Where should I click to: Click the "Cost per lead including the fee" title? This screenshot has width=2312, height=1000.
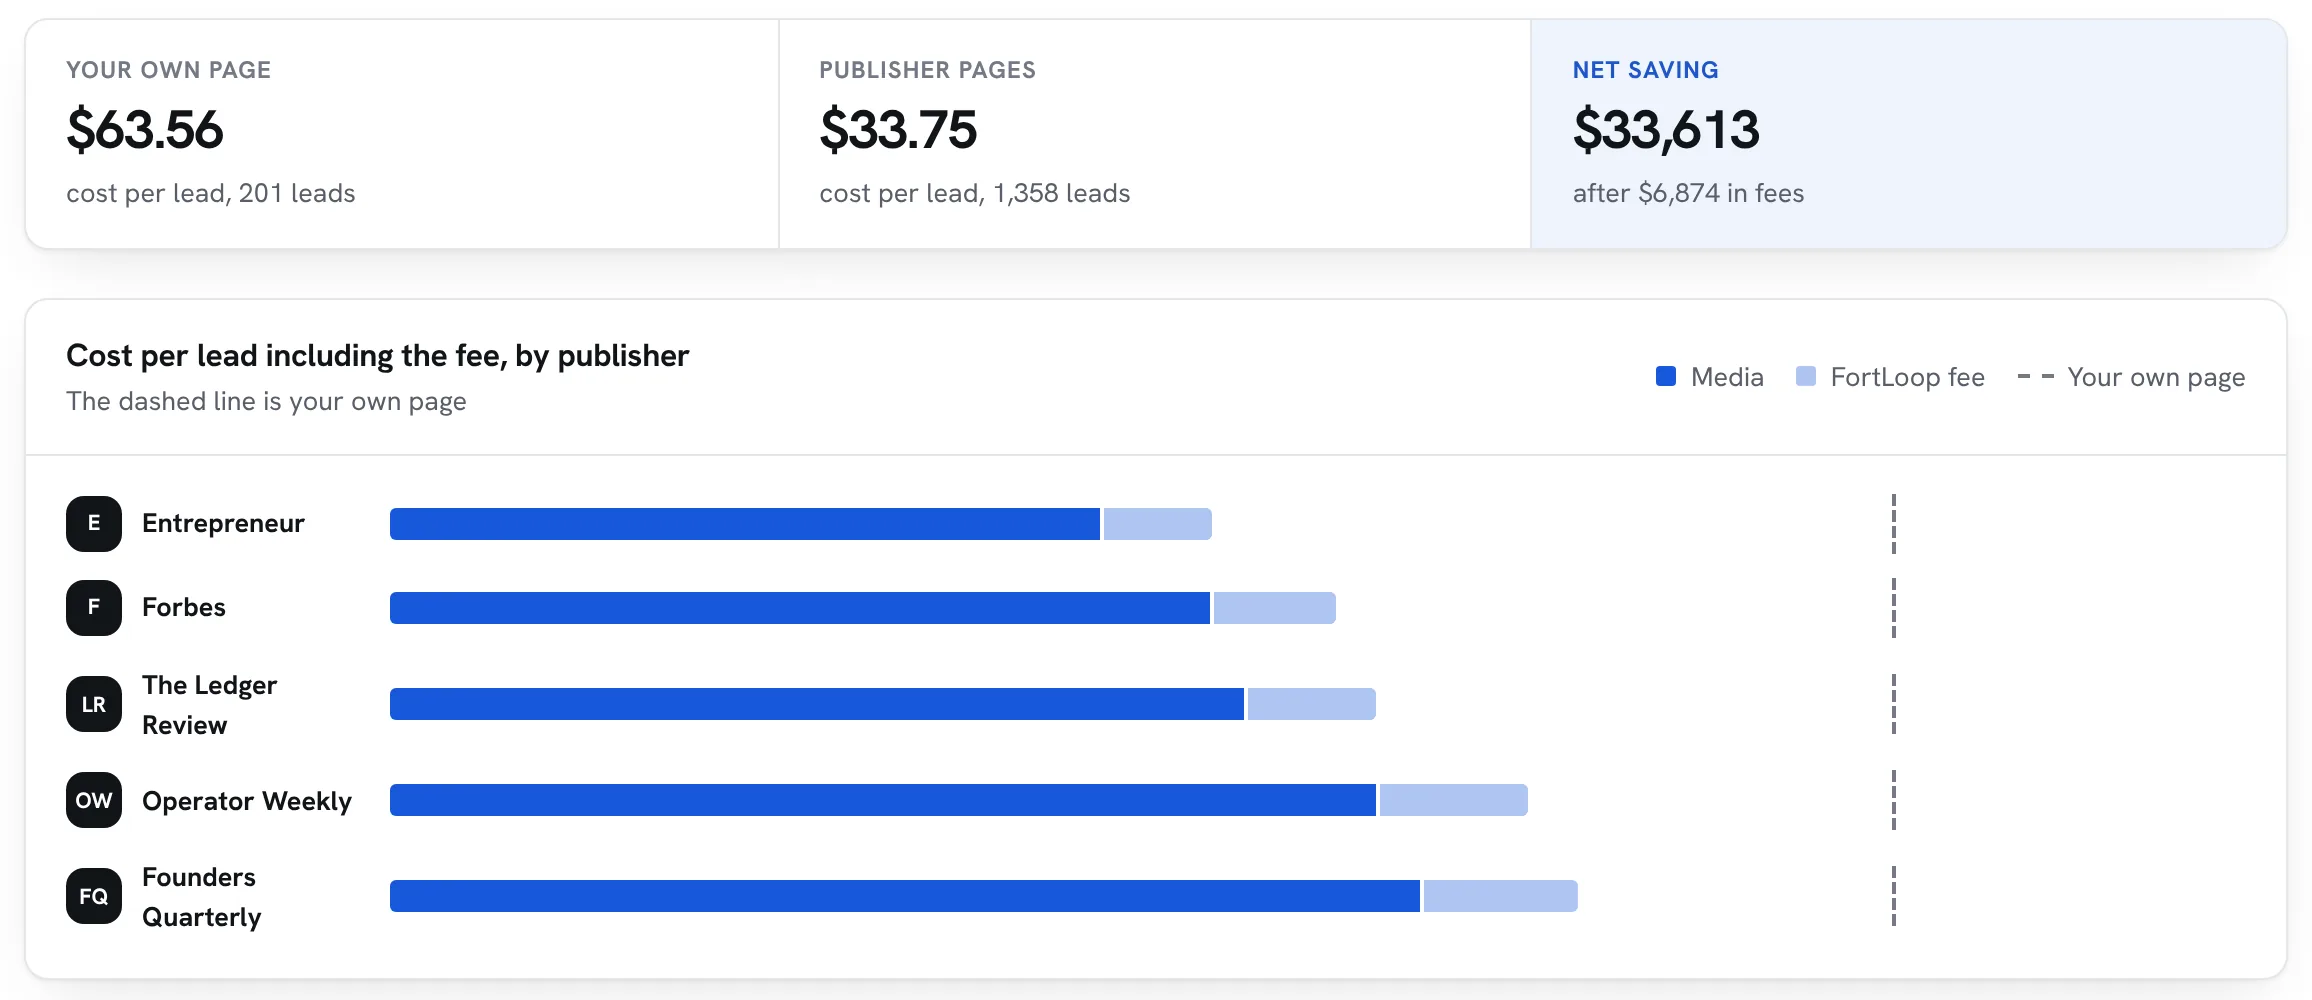[x=378, y=356]
